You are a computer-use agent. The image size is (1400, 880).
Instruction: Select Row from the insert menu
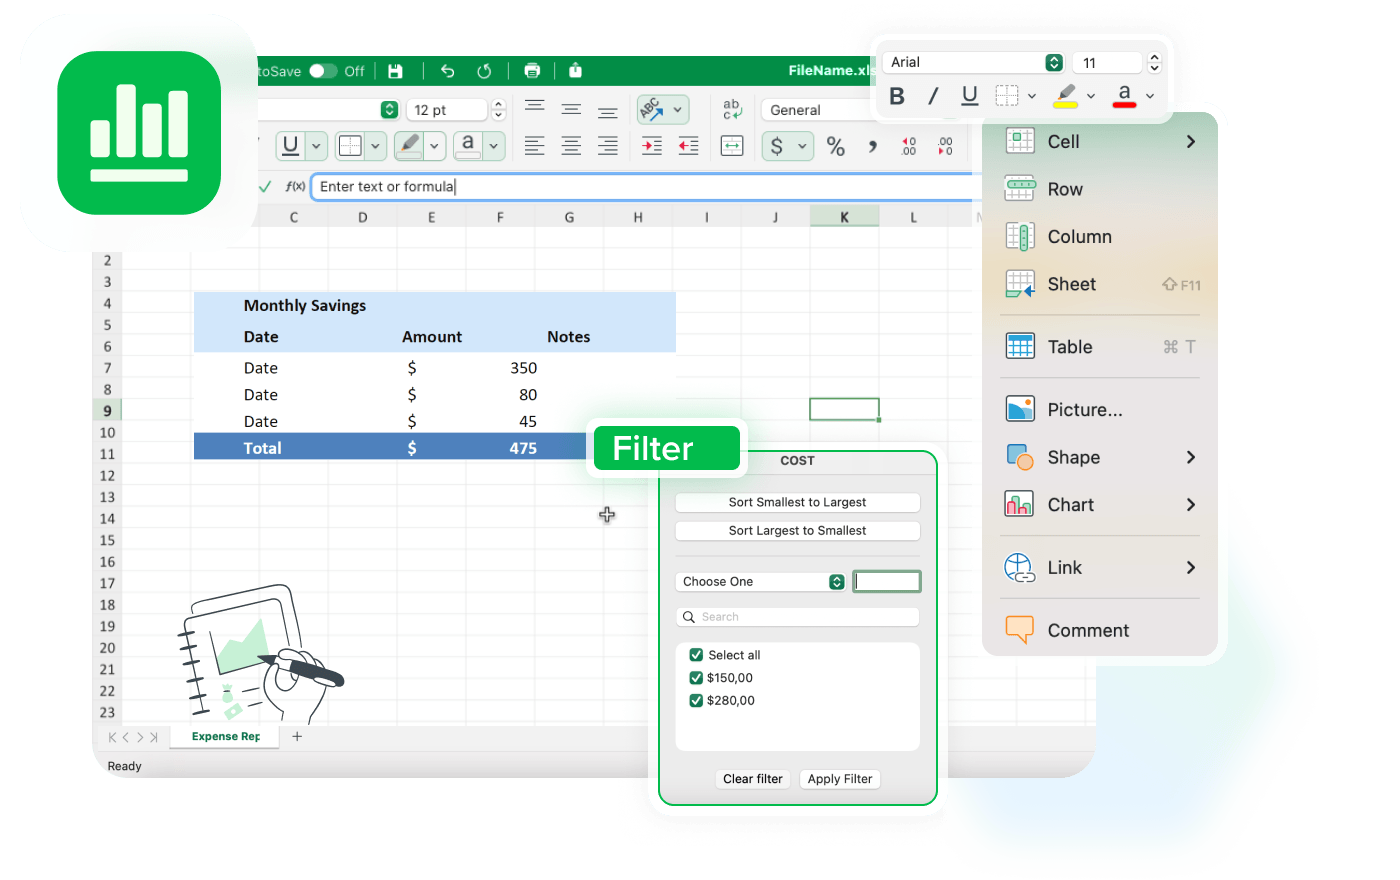click(x=1100, y=189)
